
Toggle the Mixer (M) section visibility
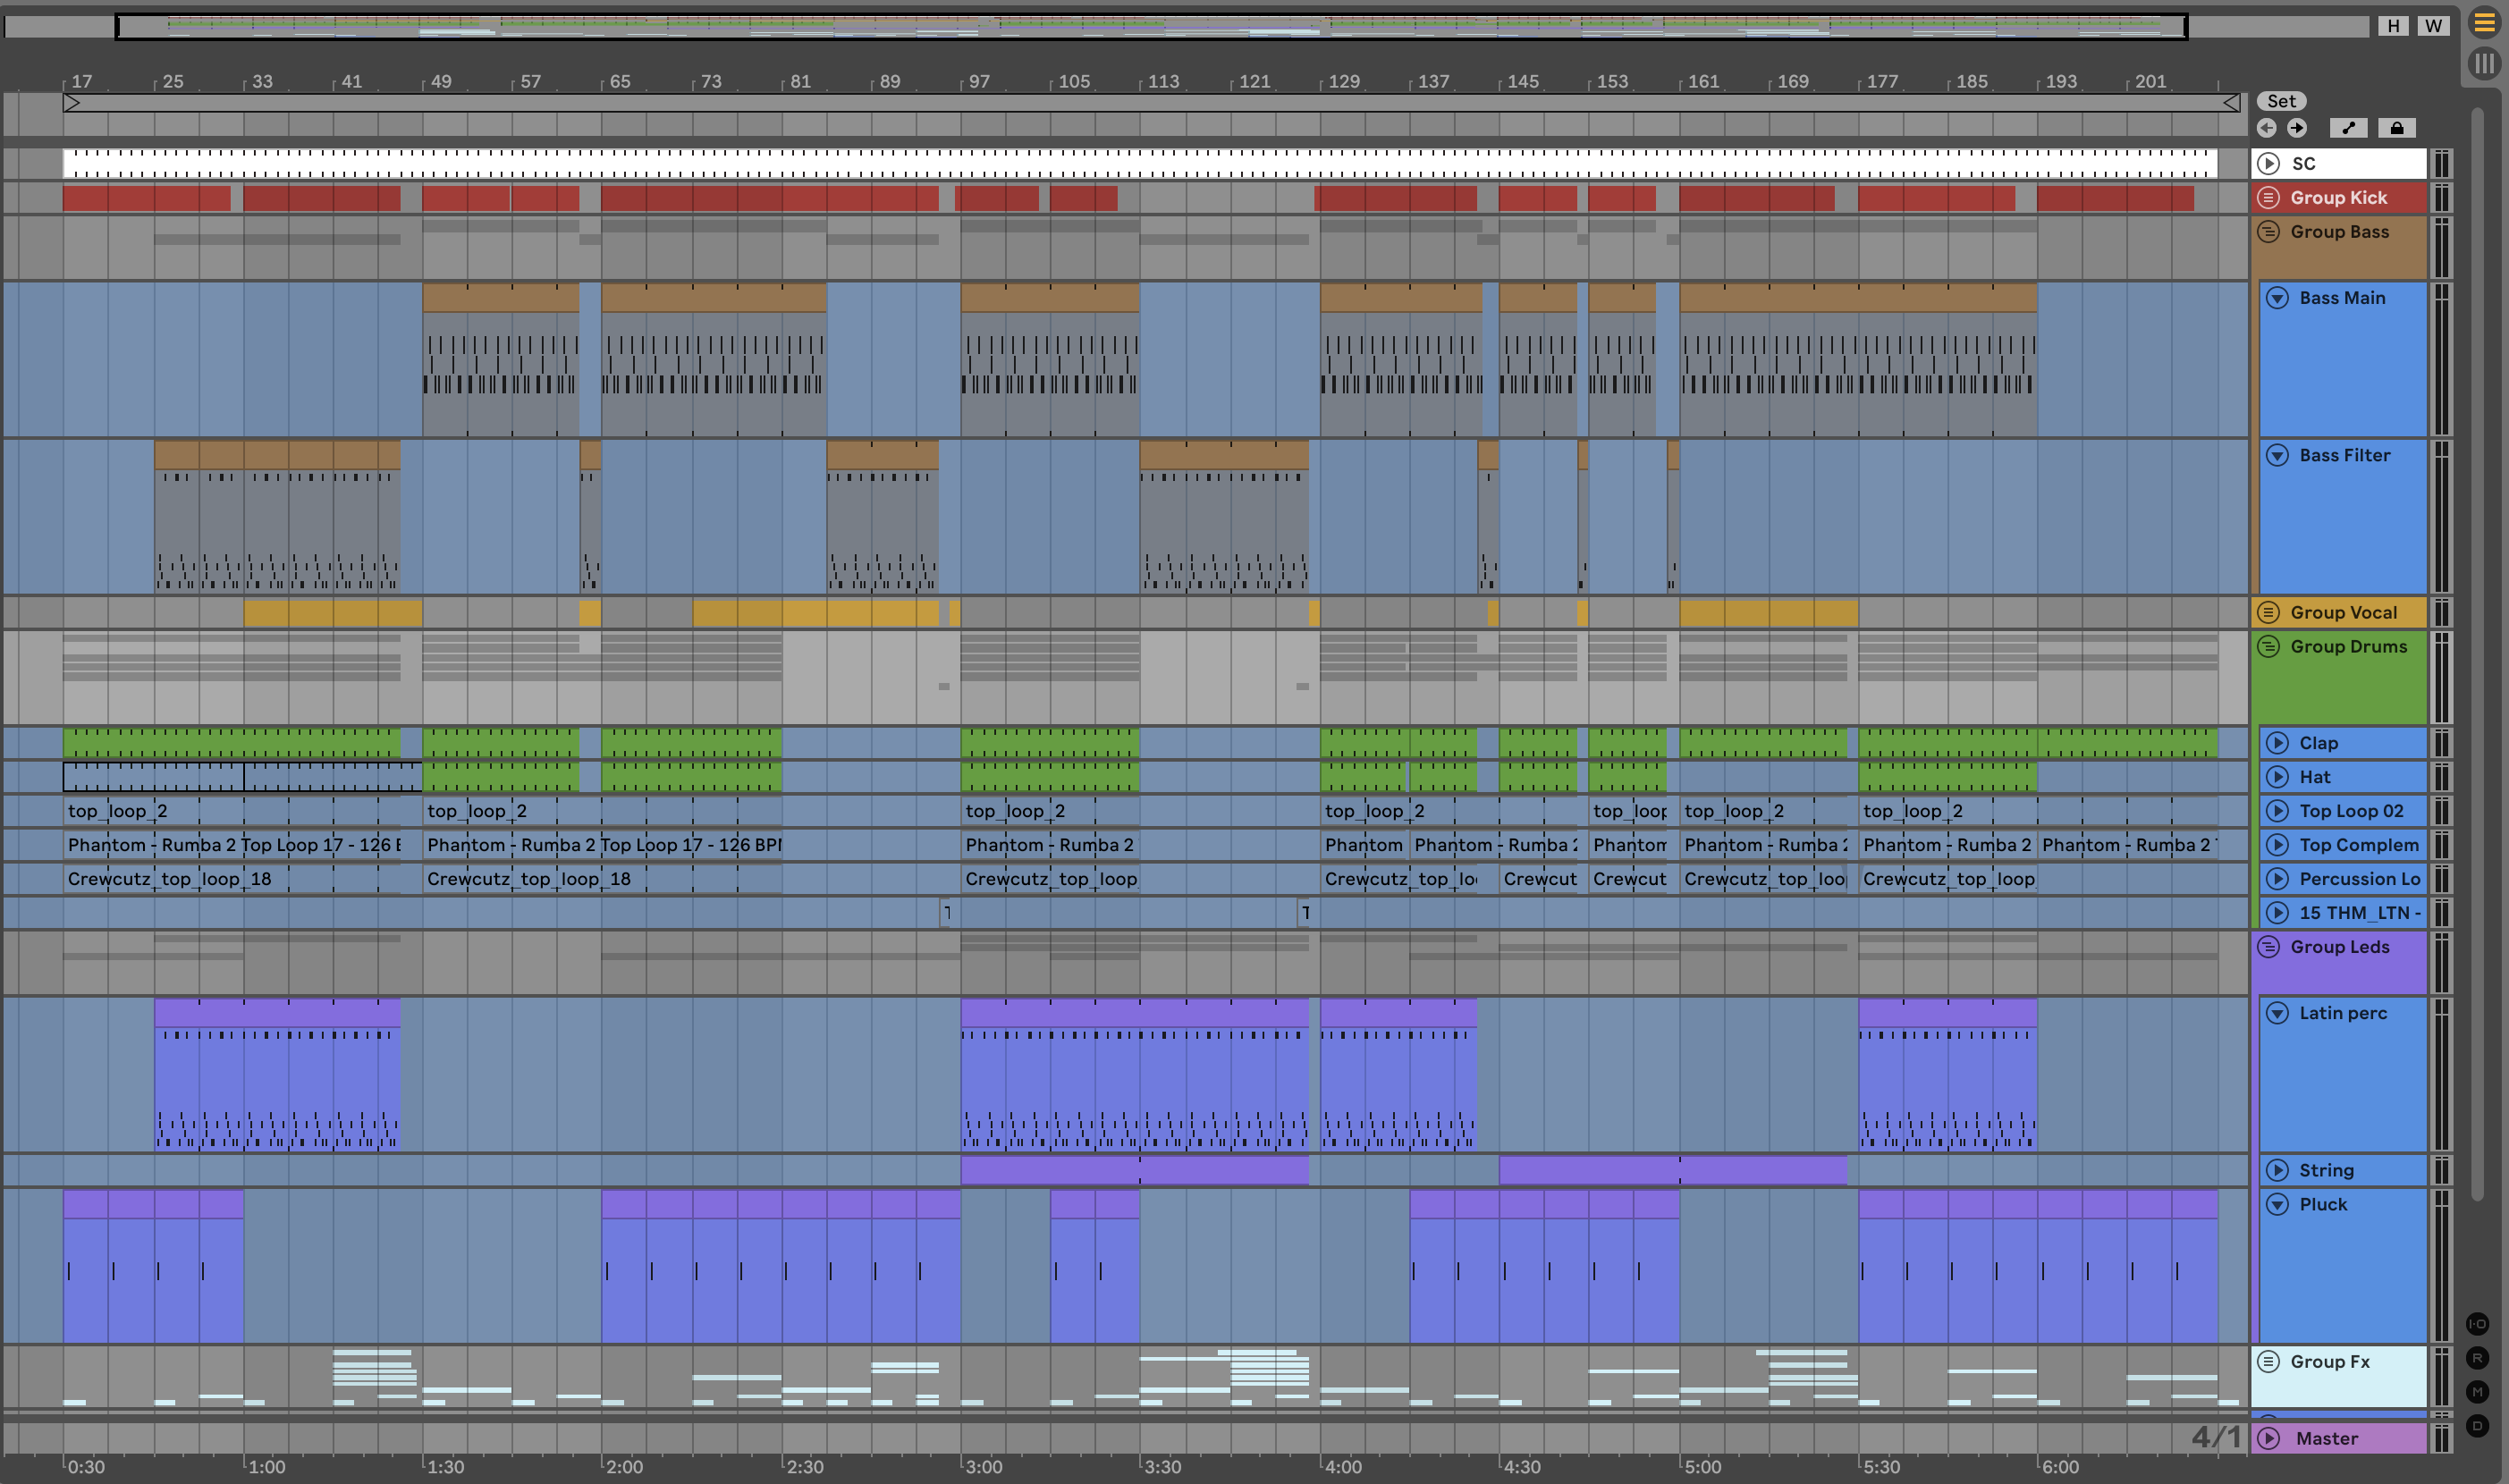click(2477, 1392)
